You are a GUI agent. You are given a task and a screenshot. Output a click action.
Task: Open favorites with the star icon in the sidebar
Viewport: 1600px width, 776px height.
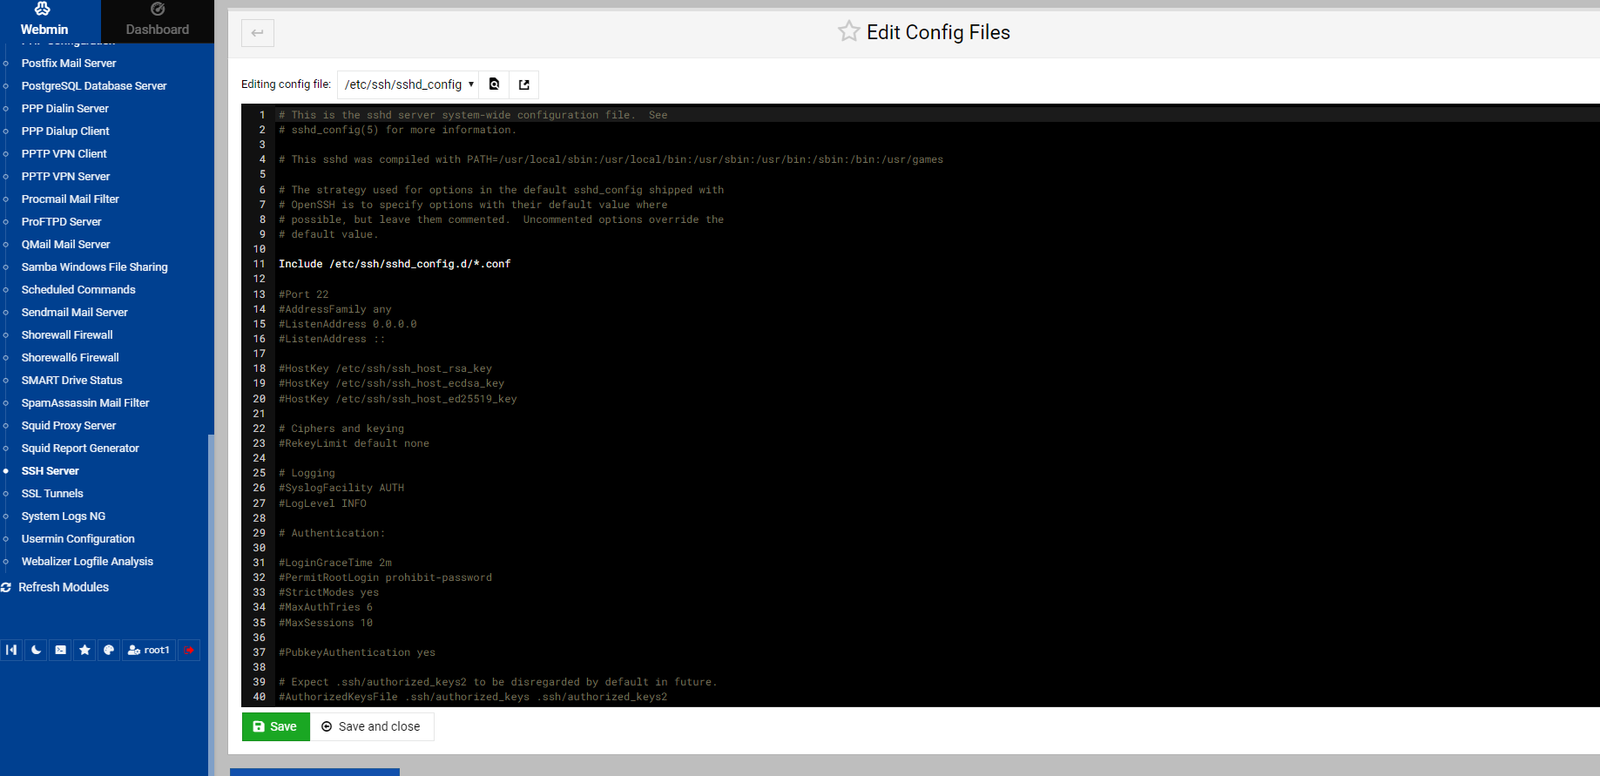pyautogui.click(x=85, y=650)
